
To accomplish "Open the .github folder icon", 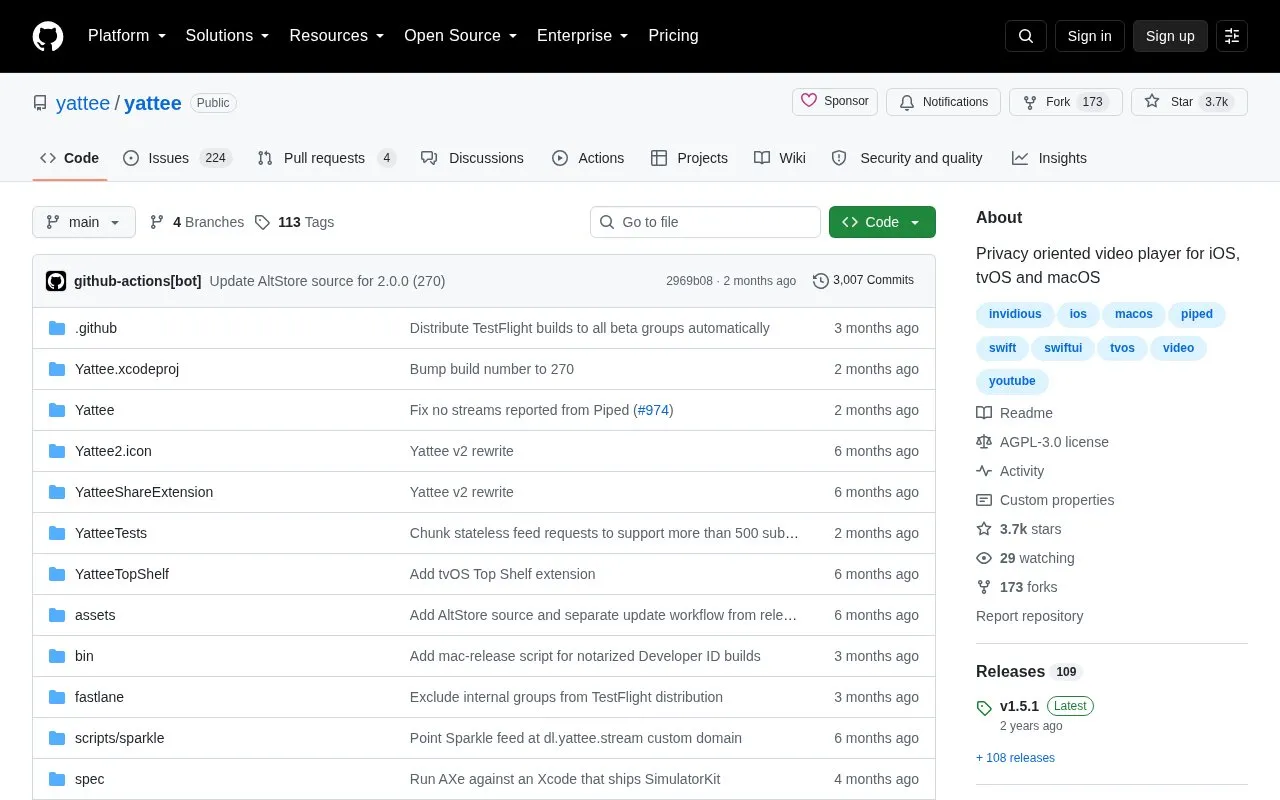I will (x=57, y=328).
